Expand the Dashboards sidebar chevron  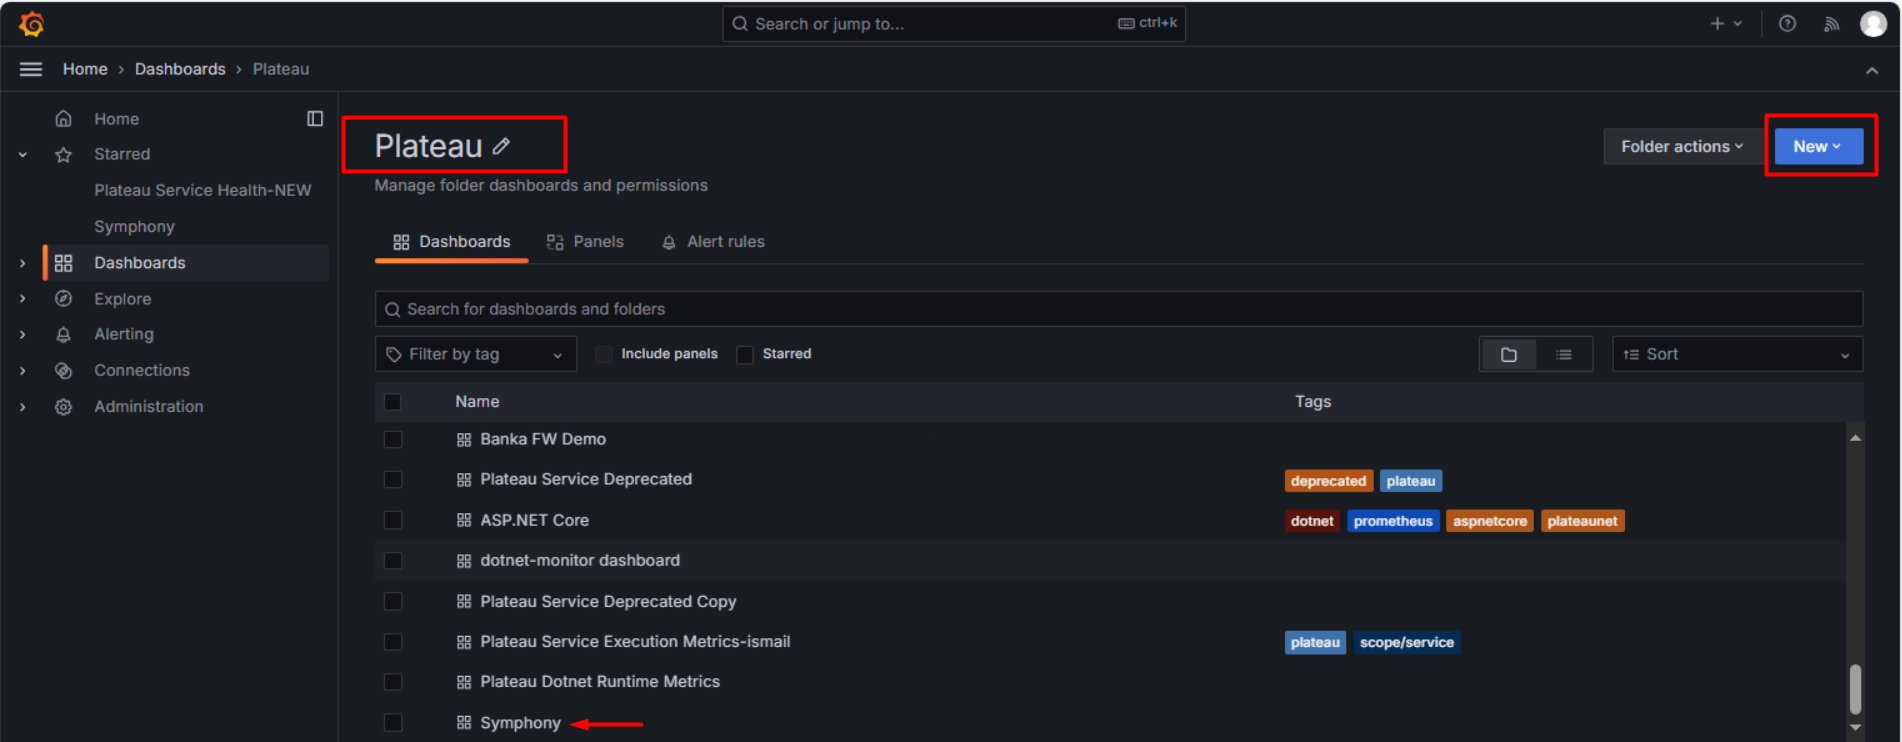click(23, 263)
